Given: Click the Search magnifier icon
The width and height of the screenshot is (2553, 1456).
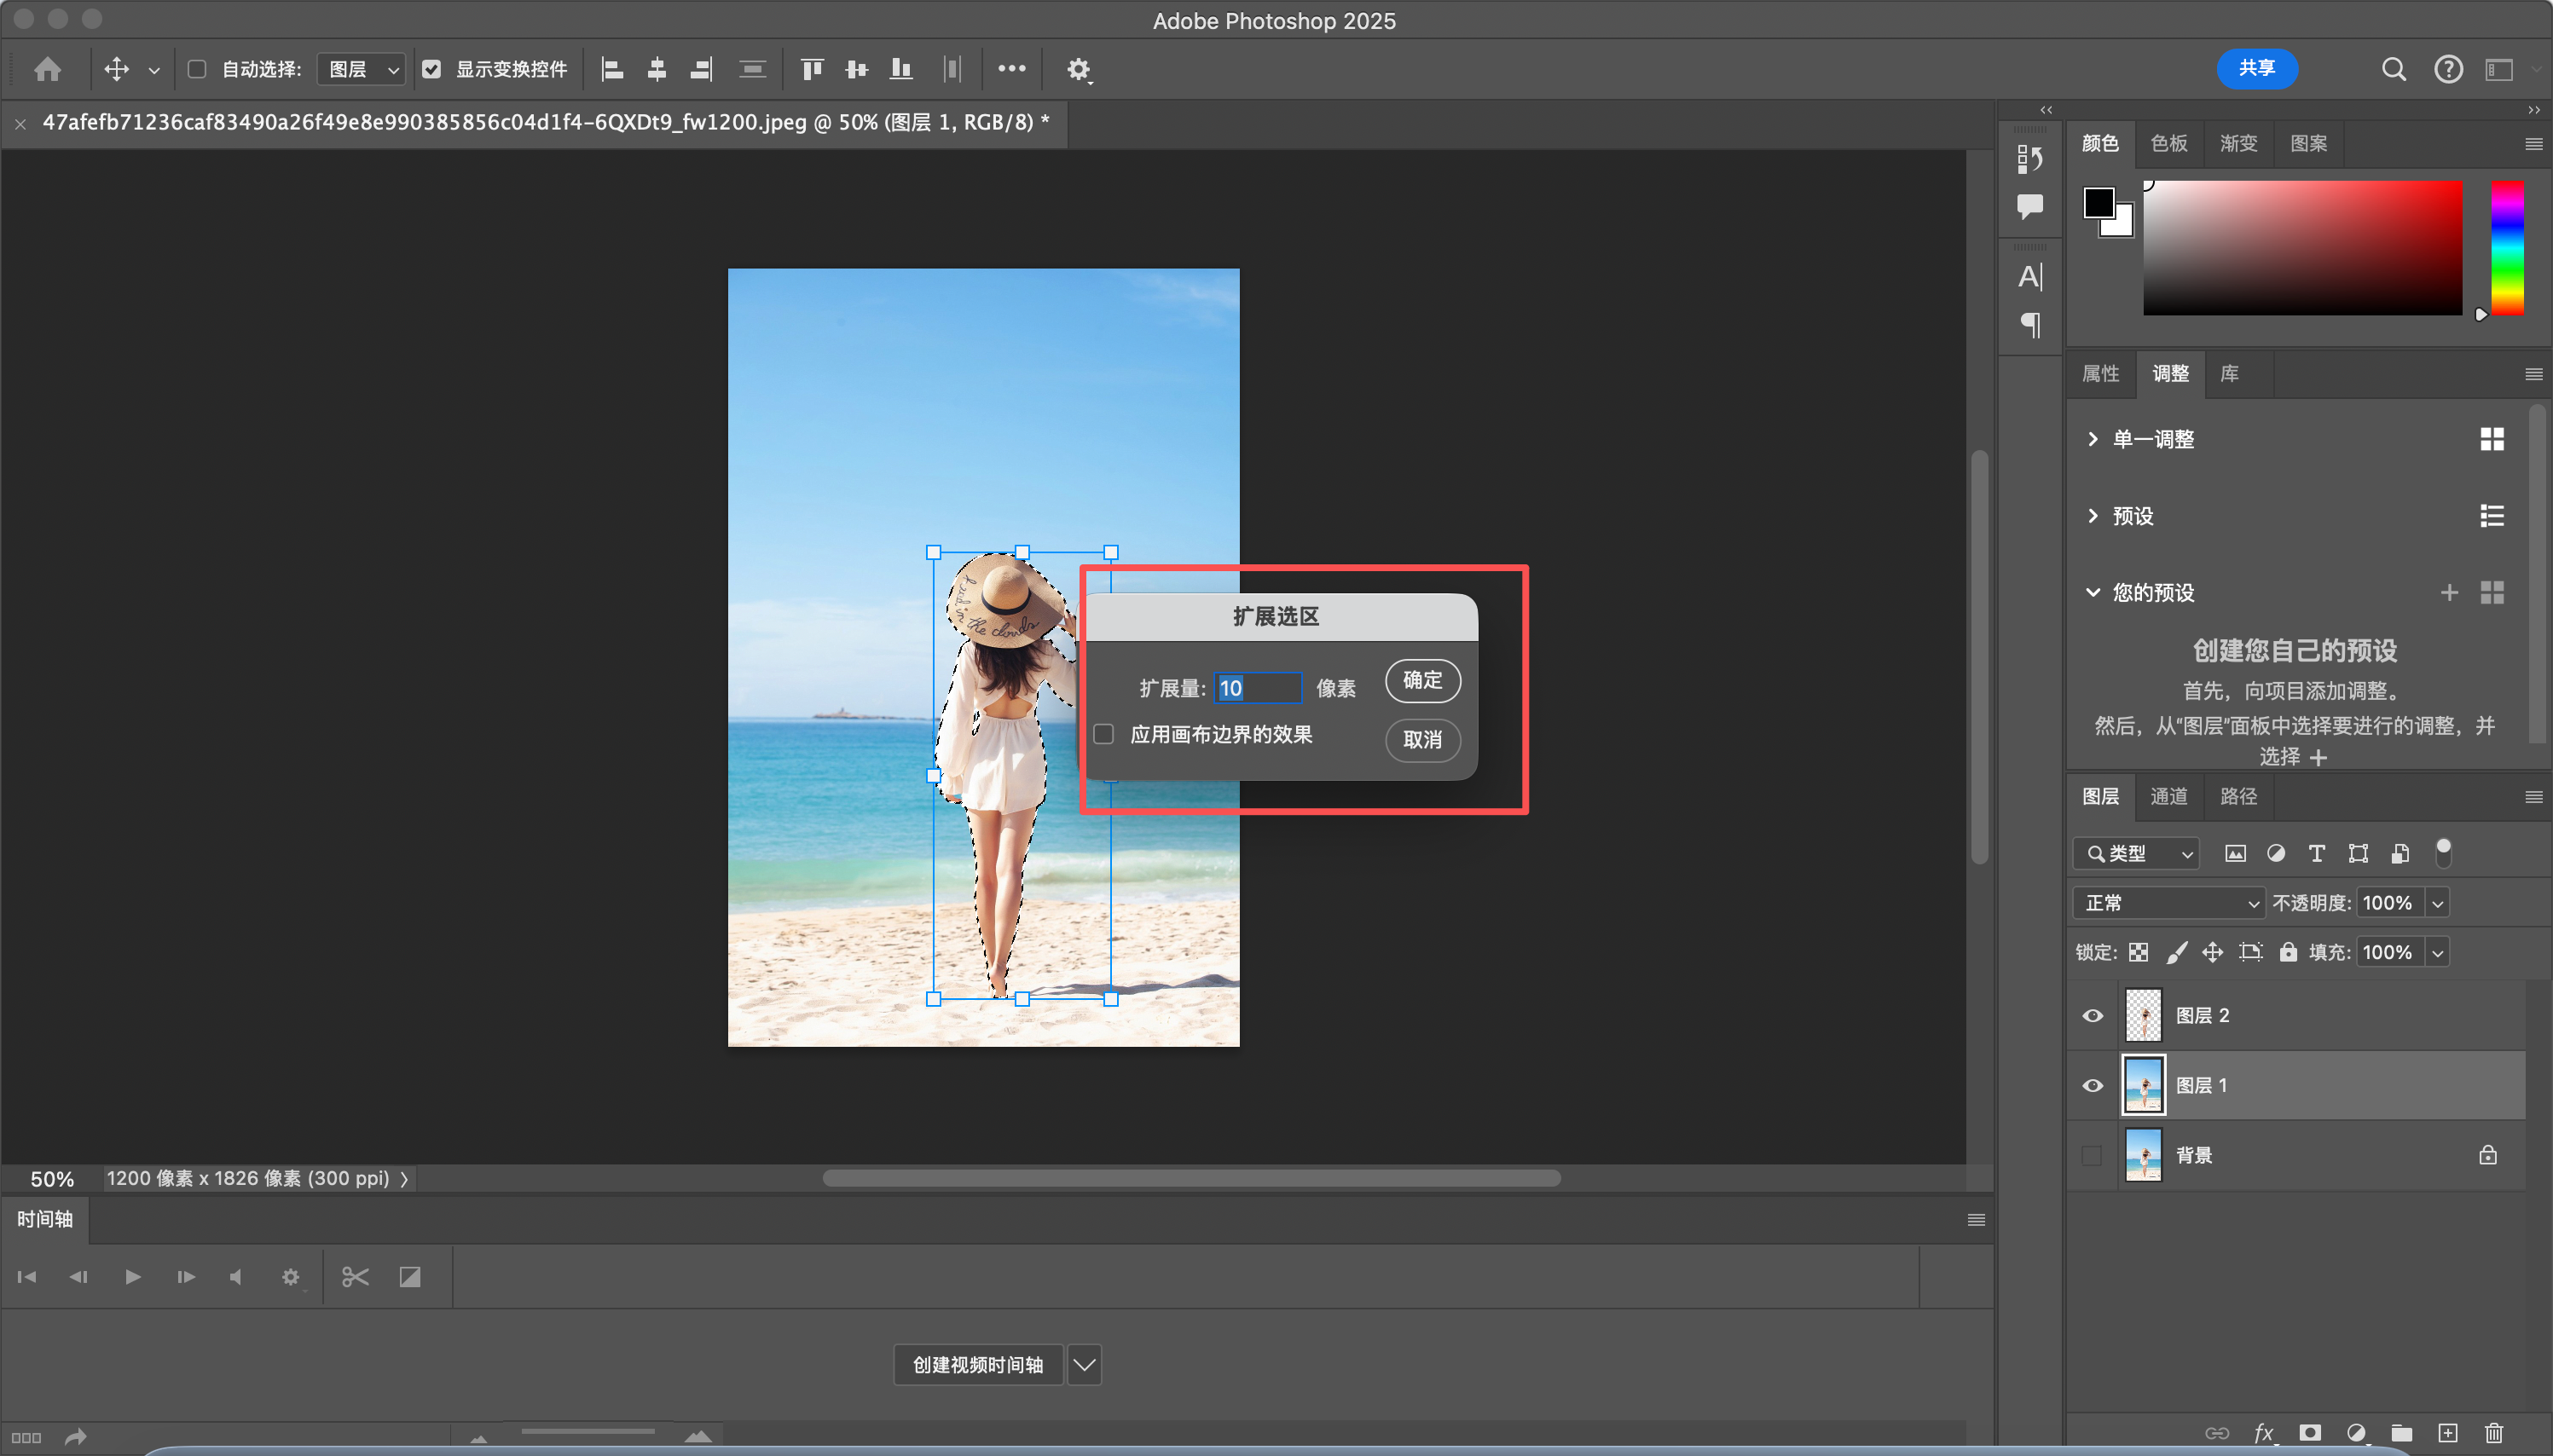Looking at the screenshot, I should pyautogui.click(x=2393, y=69).
